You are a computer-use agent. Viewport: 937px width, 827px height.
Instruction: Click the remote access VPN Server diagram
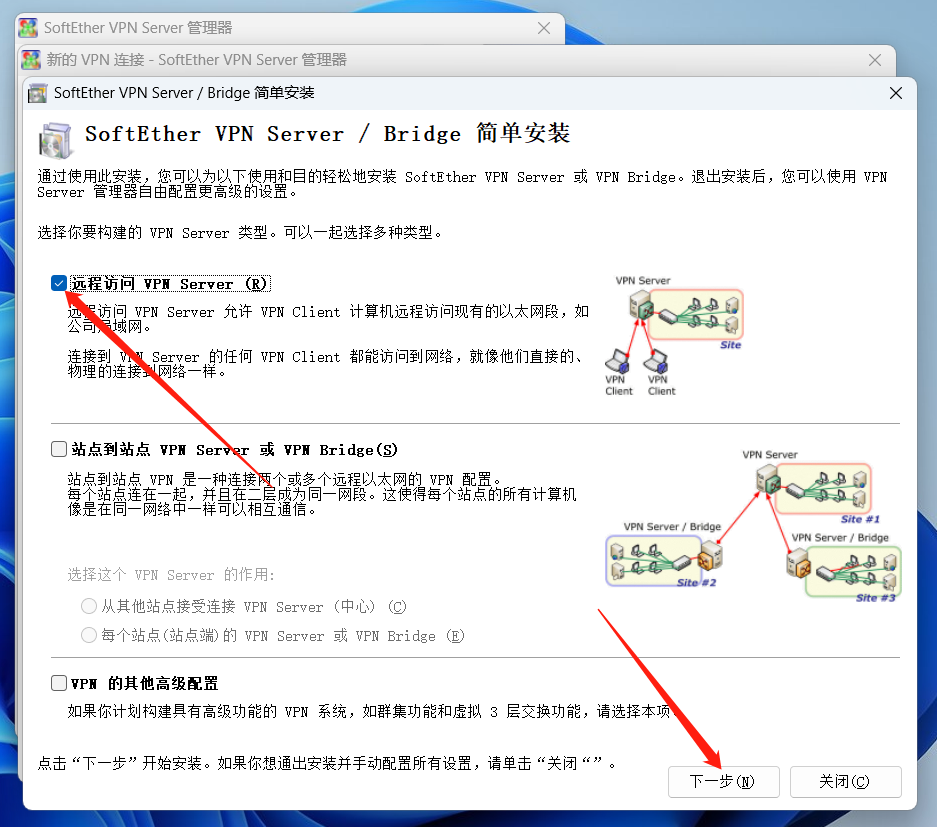[674, 336]
